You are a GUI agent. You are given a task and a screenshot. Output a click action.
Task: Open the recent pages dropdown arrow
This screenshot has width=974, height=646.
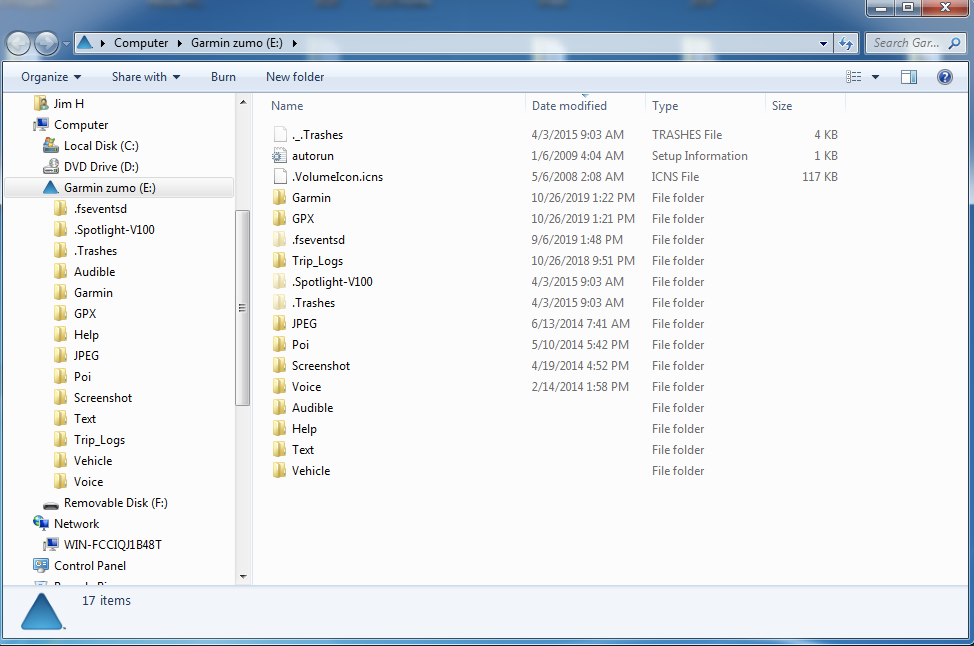tap(66, 44)
